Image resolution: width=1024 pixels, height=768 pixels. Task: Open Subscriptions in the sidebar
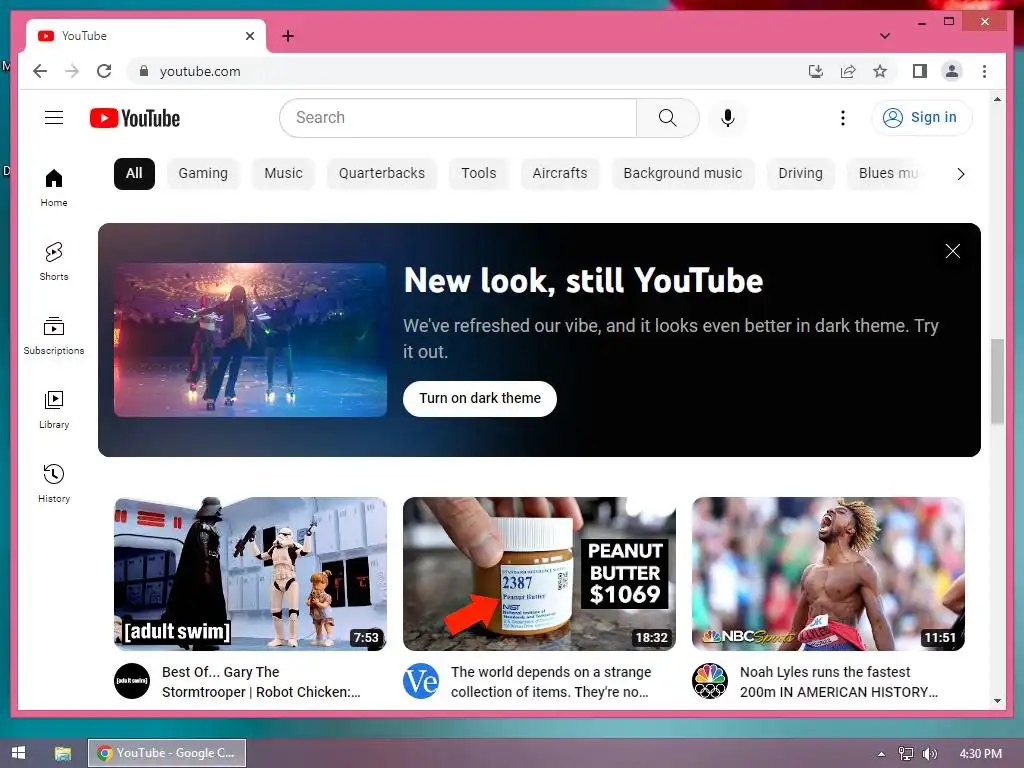[x=54, y=336]
